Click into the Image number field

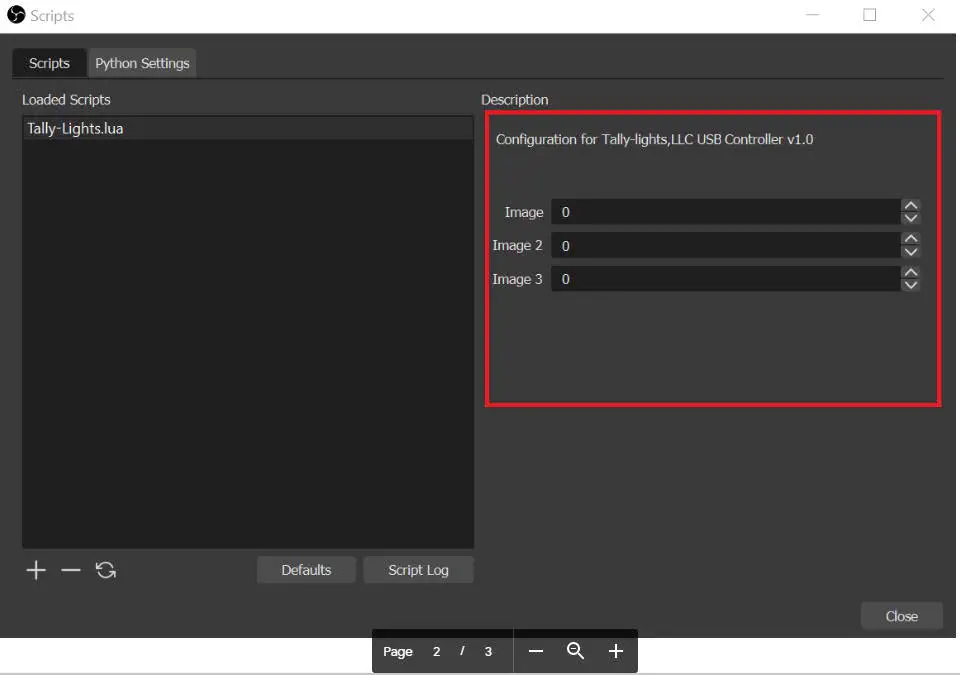(726, 212)
